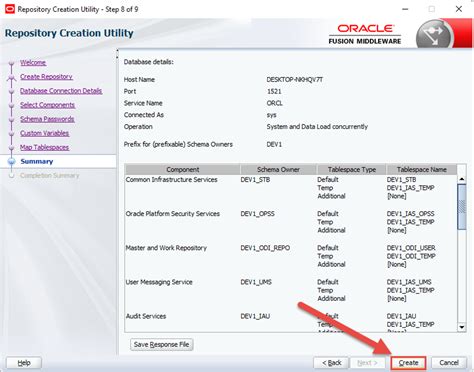The image size is (474, 372).
Task: Select Audit Services row
Action: (291, 322)
